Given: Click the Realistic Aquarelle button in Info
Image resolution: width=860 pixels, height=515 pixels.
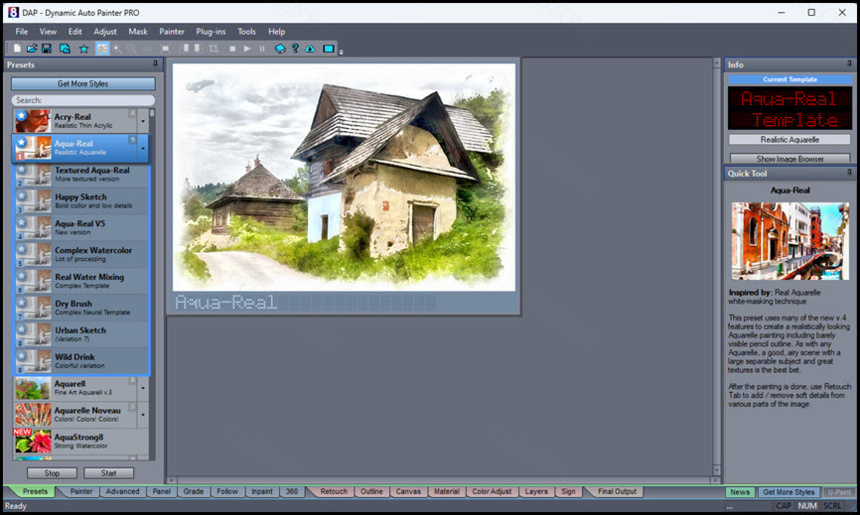Looking at the screenshot, I should (x=790, y=140).
